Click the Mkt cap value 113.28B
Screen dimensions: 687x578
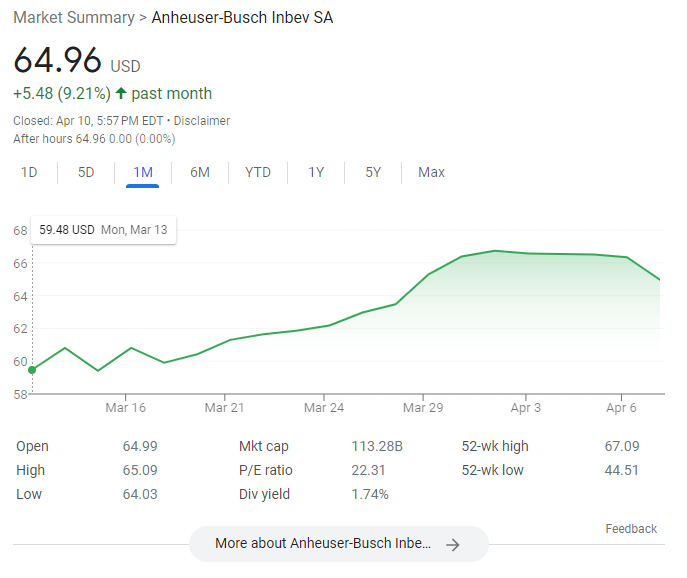pos(377,446)
